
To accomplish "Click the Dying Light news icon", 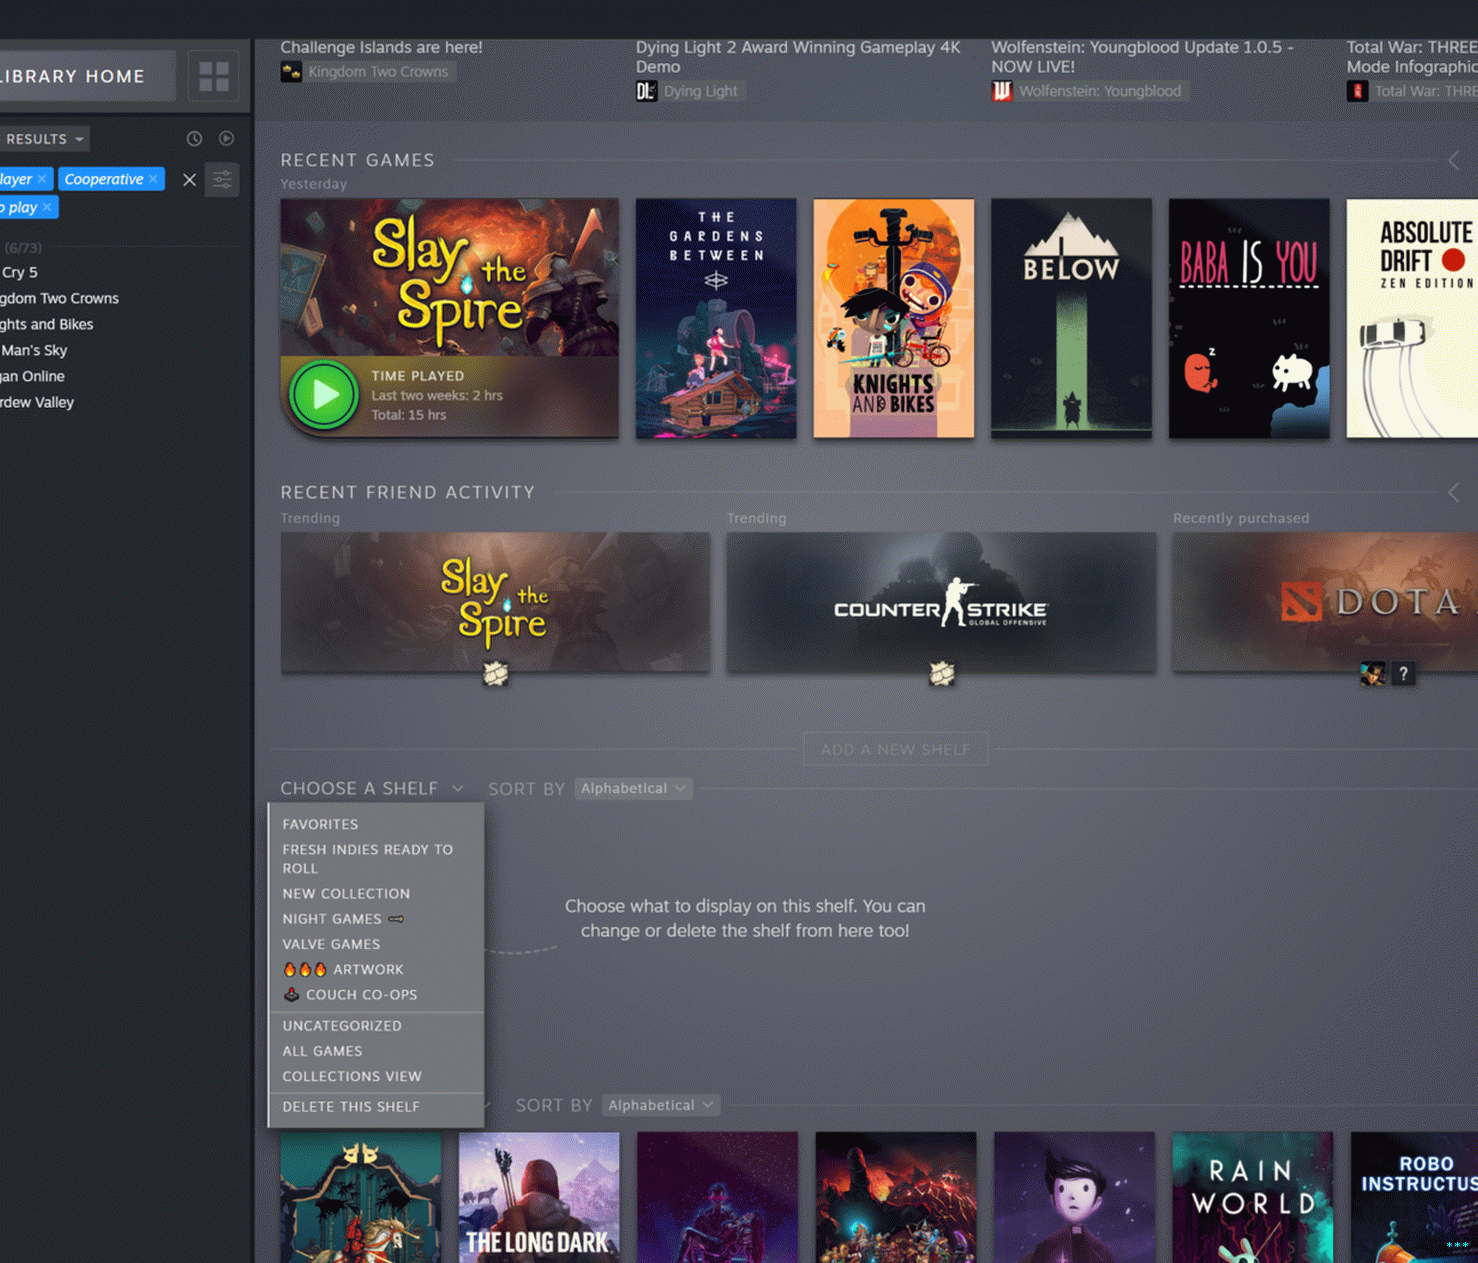I will tap(646, 91).
